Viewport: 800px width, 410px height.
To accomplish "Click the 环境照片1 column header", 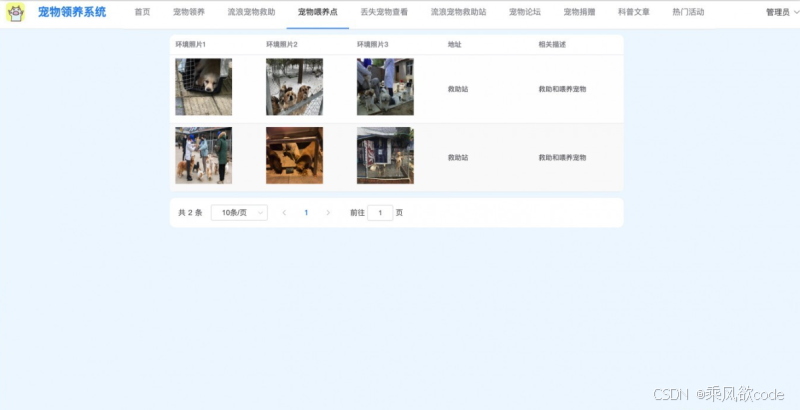I will pyautogui.click(x=191, y=44).
